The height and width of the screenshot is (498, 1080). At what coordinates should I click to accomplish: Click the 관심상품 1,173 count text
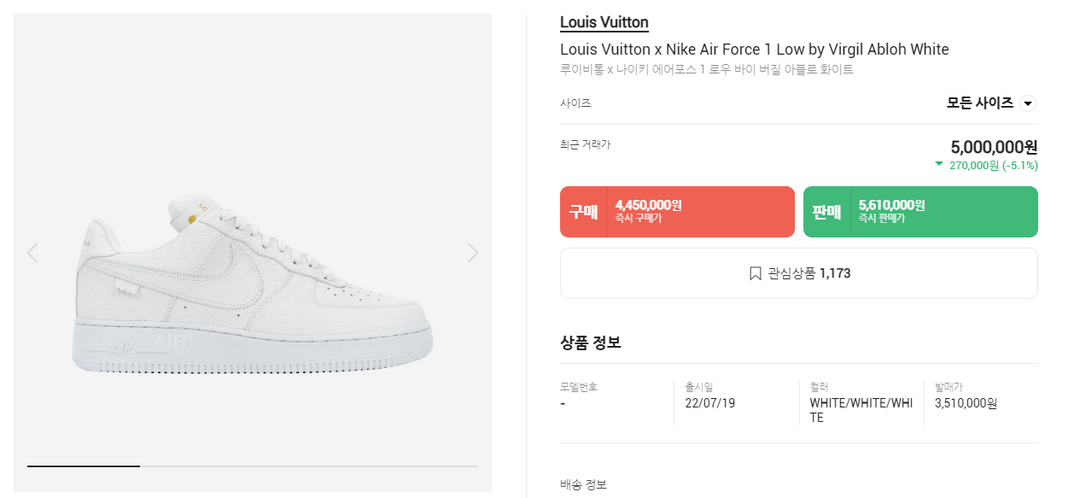(x=809, y=273)
